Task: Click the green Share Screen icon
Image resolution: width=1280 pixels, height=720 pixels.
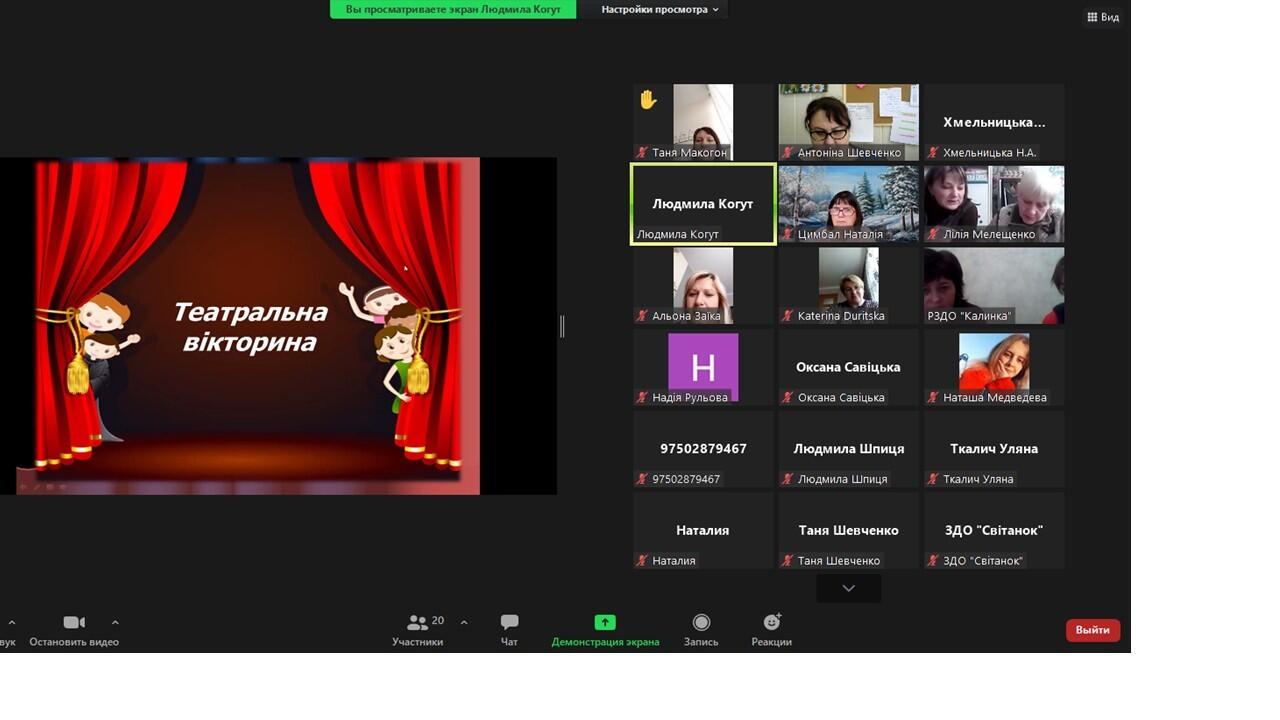Action: pos(605,622)
